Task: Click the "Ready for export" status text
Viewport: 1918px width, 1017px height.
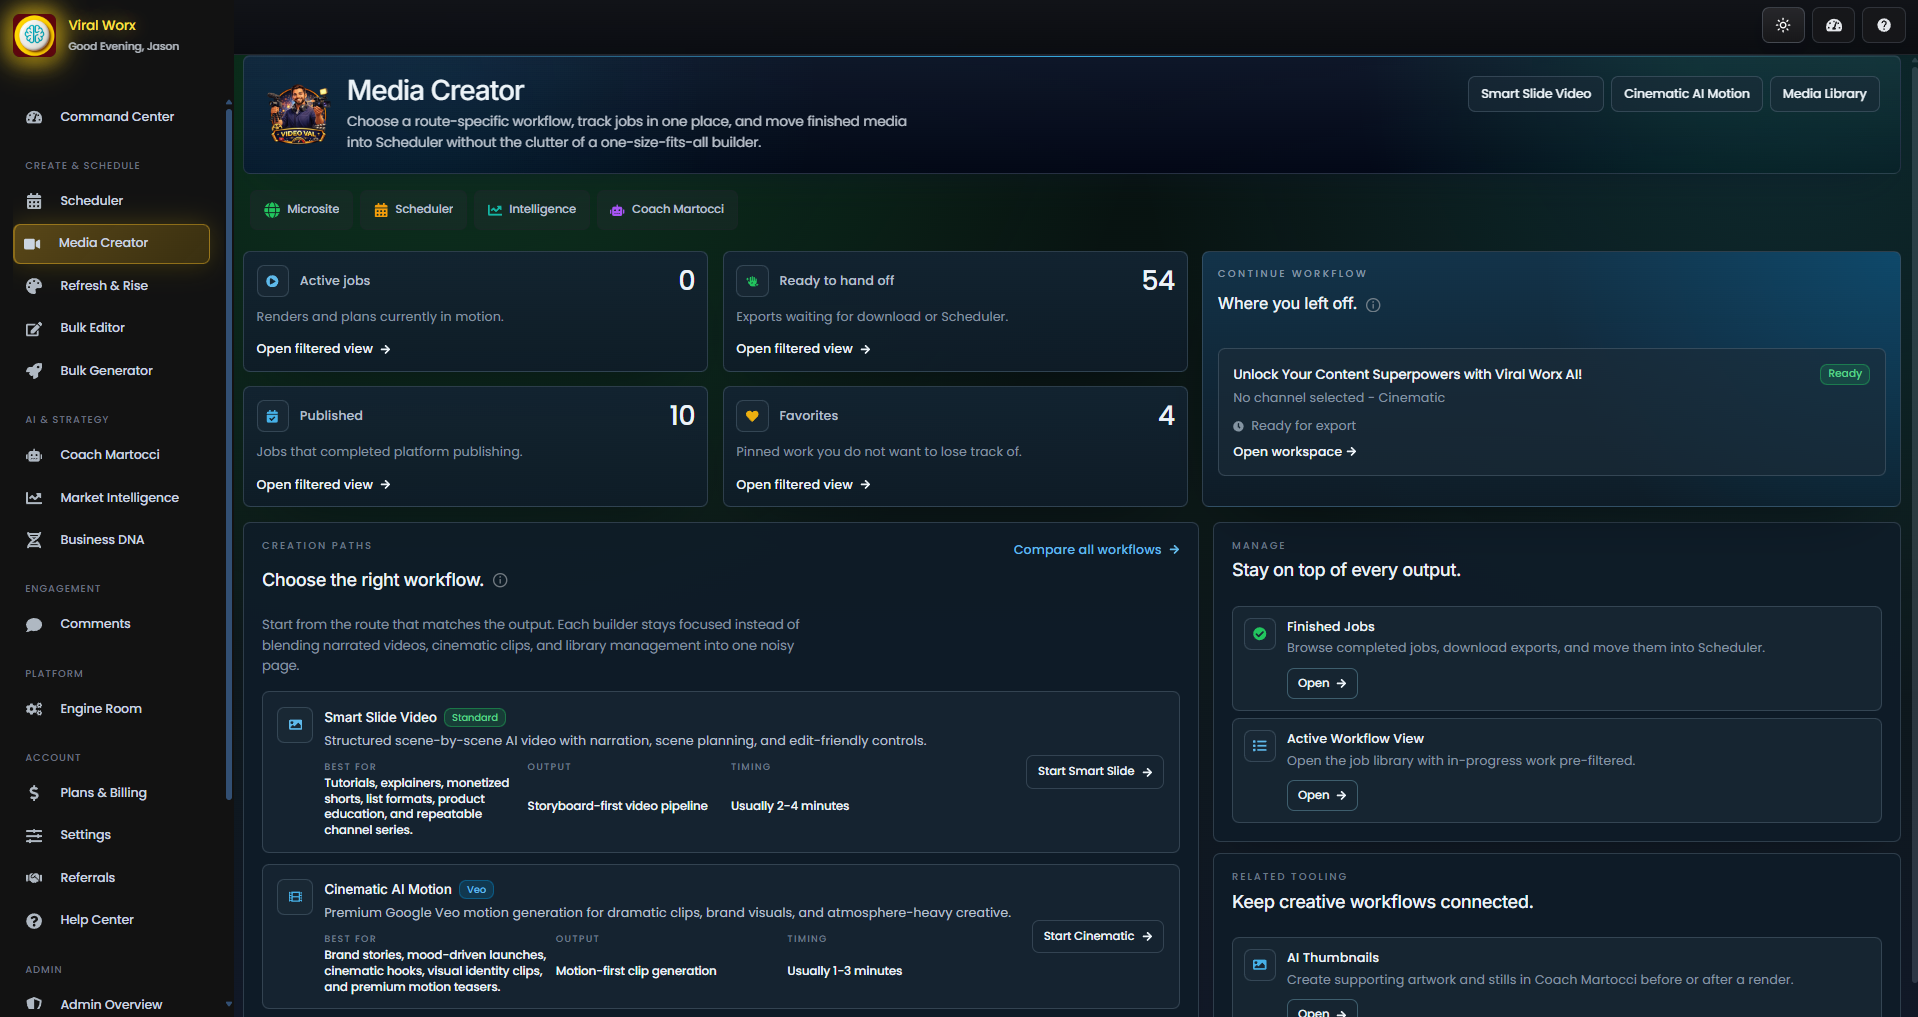Action: coord(1303,426)
